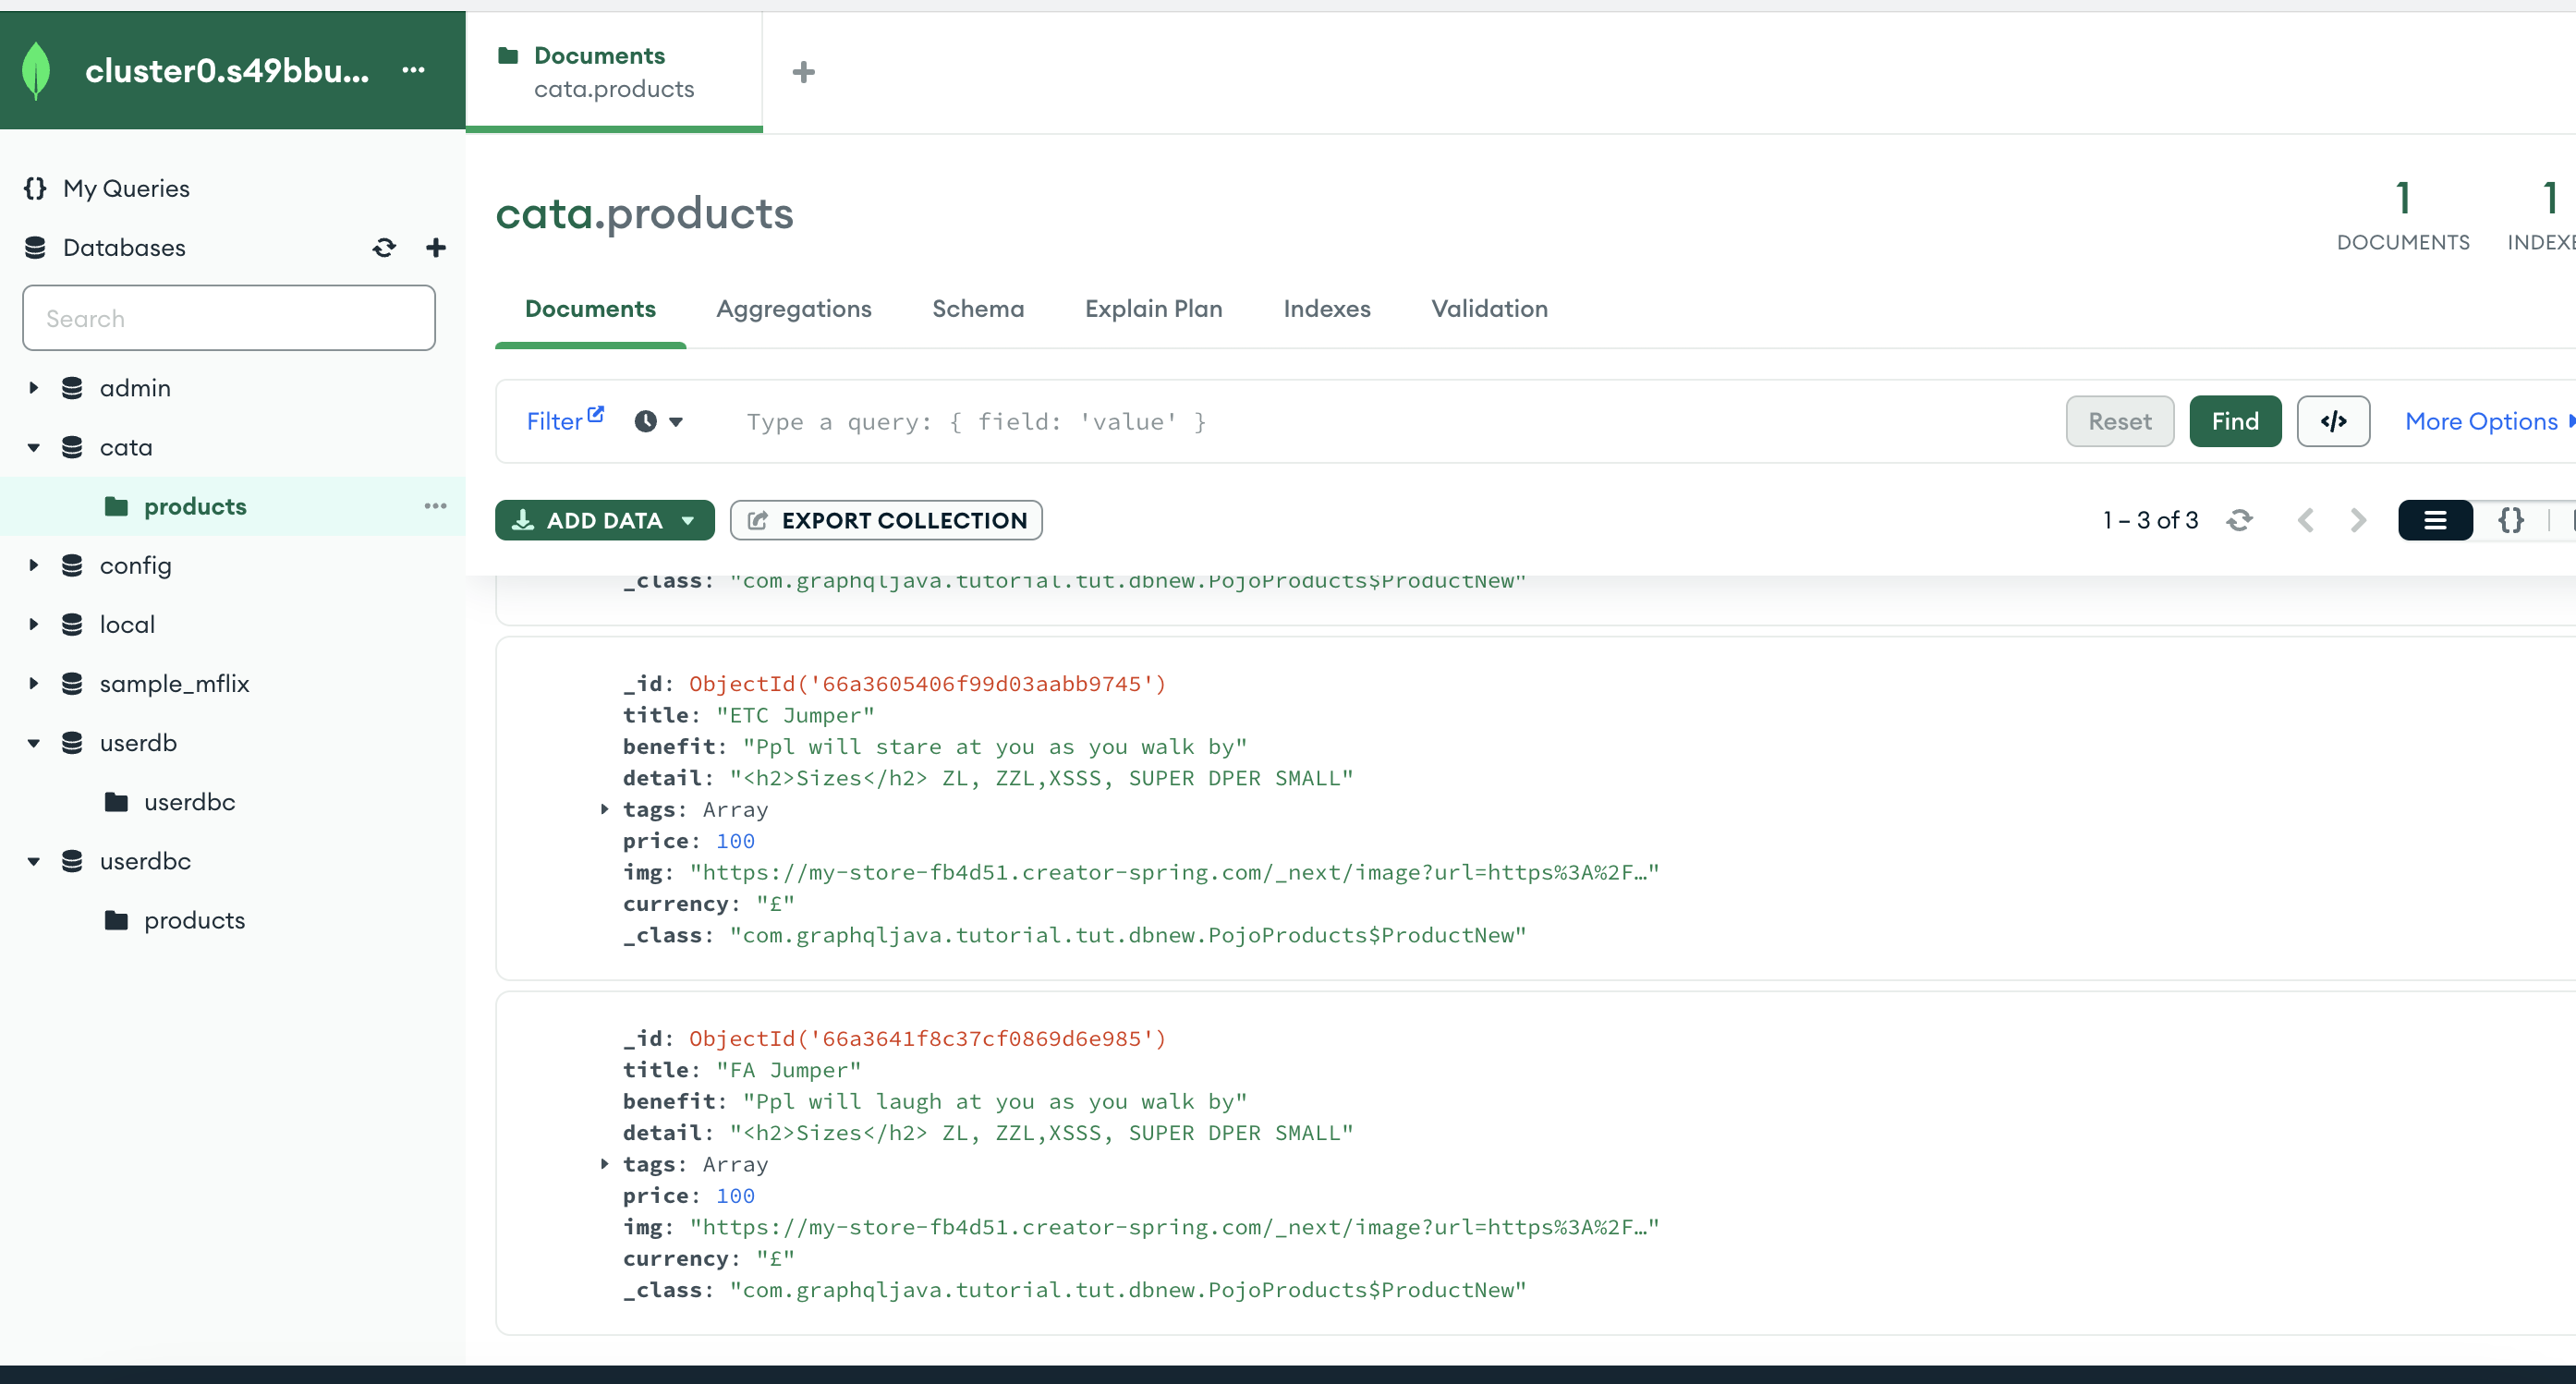Click the query history clock icon
The image size is (2576, 1384).
(x=646, y=421)
